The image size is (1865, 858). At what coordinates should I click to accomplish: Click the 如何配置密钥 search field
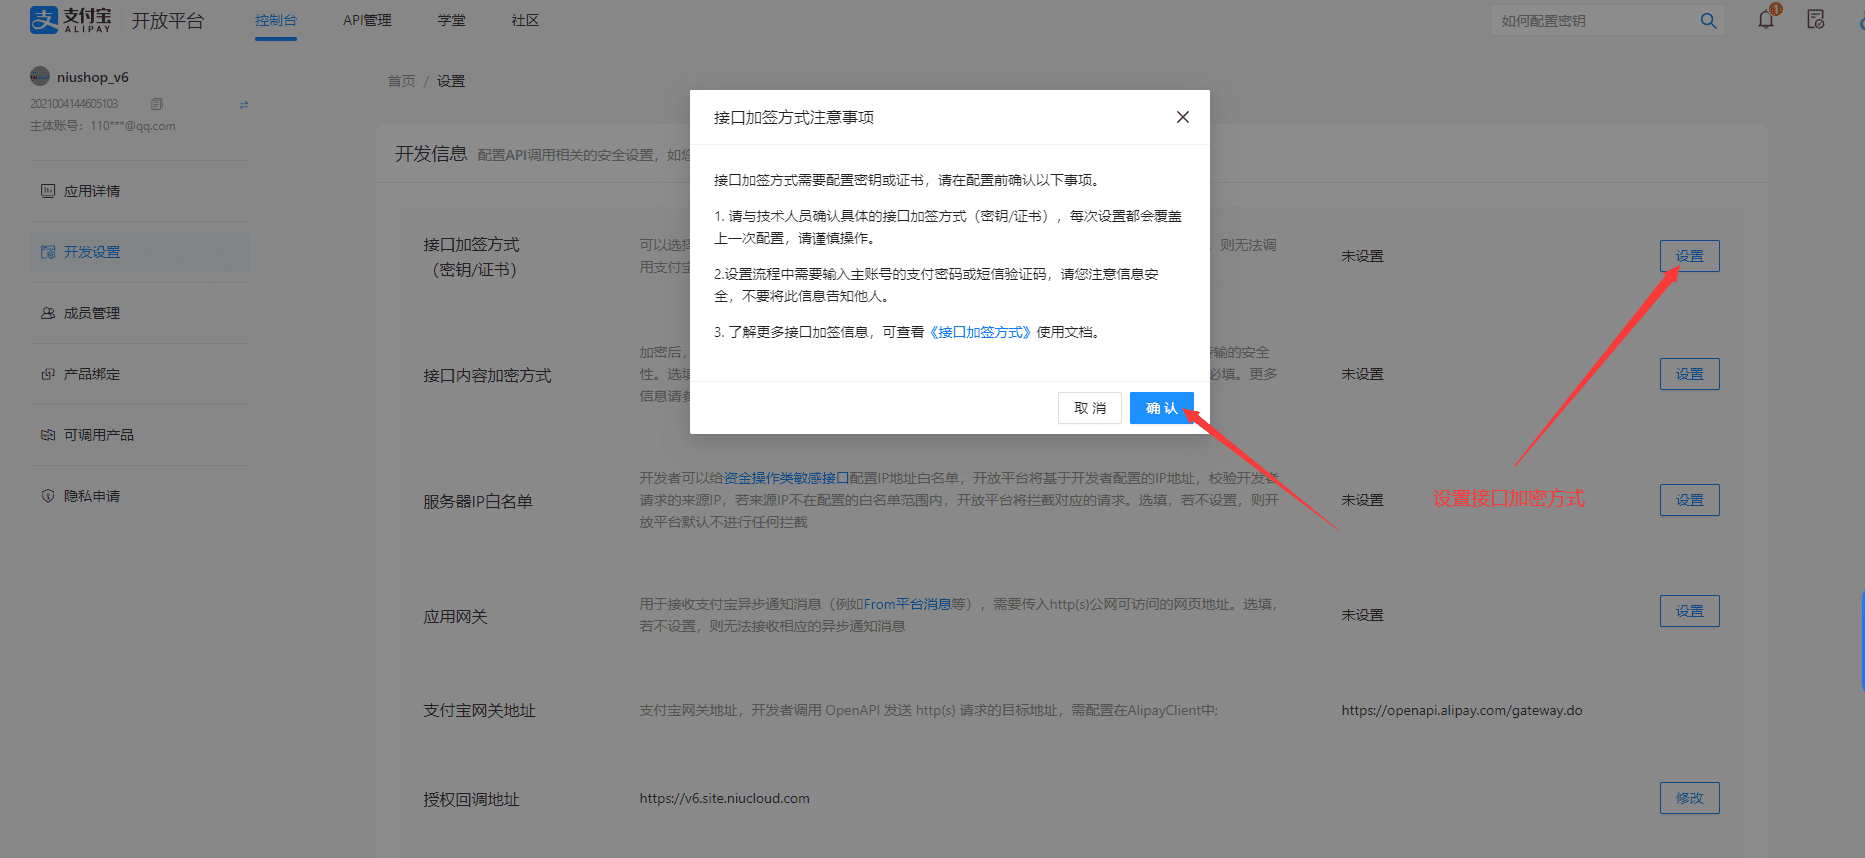pos(1592,21)
